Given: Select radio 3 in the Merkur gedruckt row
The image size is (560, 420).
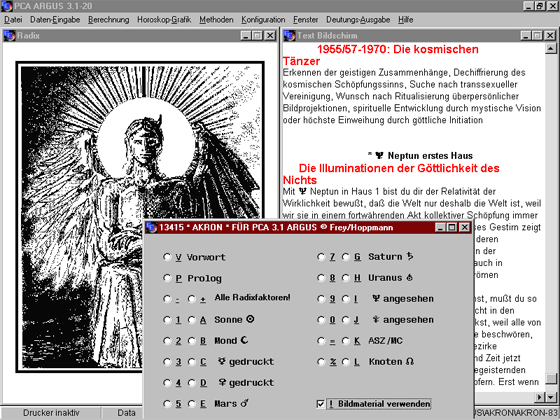Looking at the screenshot, I should point(167,362).
